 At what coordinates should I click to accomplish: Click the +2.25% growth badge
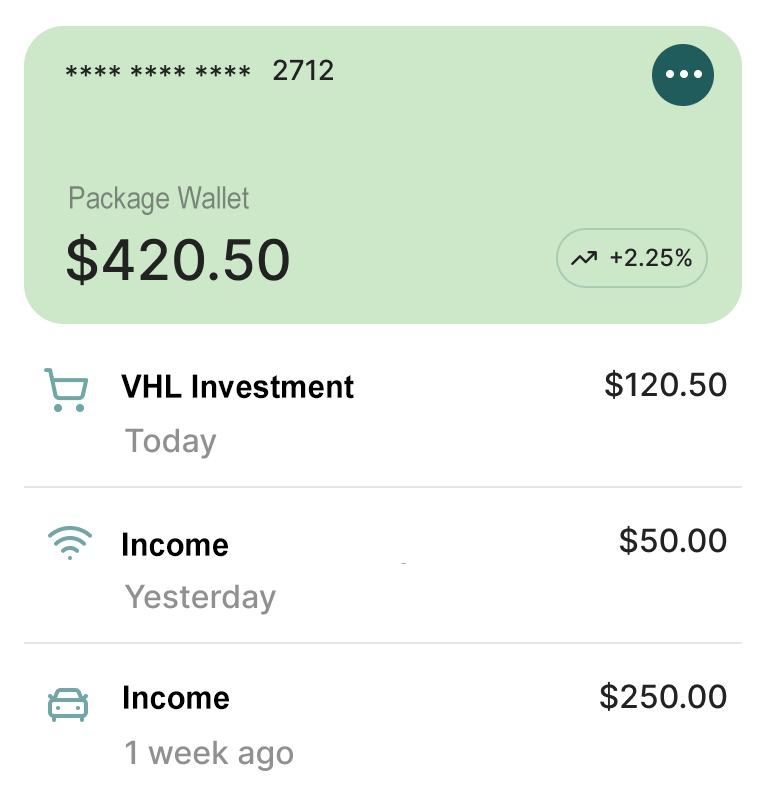point(632,258)
